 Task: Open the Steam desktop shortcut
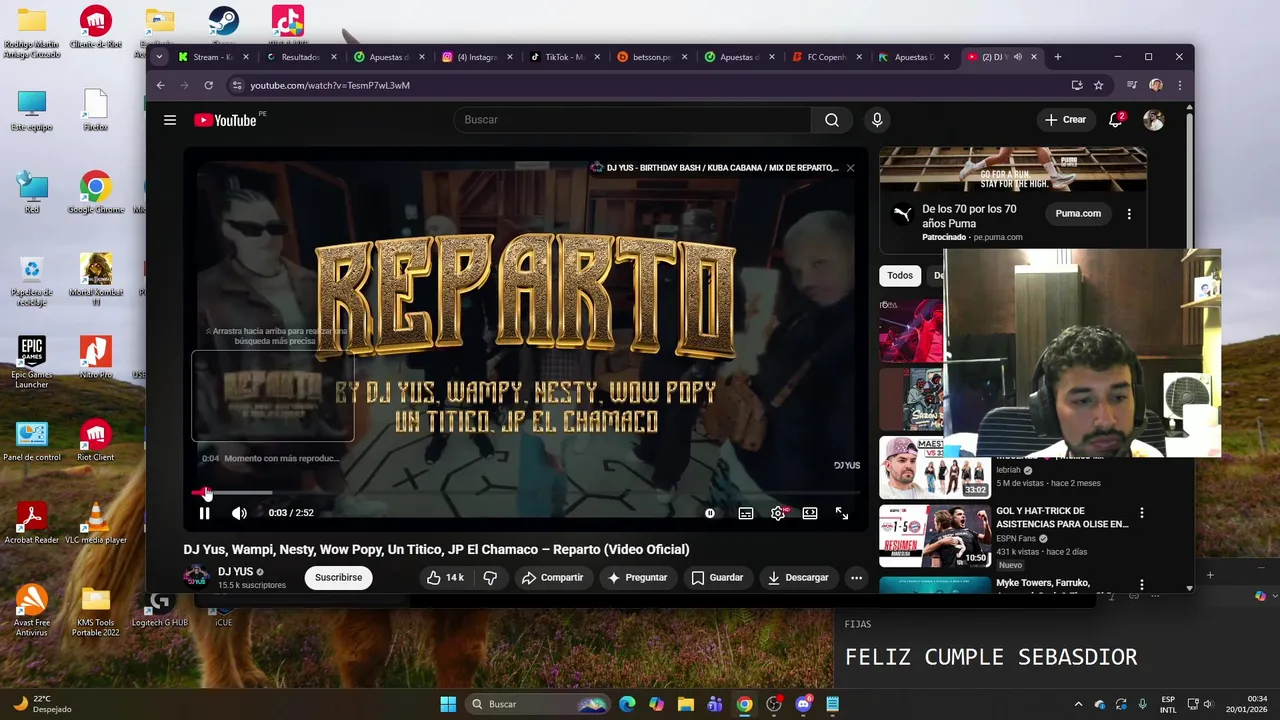(223, 25)
